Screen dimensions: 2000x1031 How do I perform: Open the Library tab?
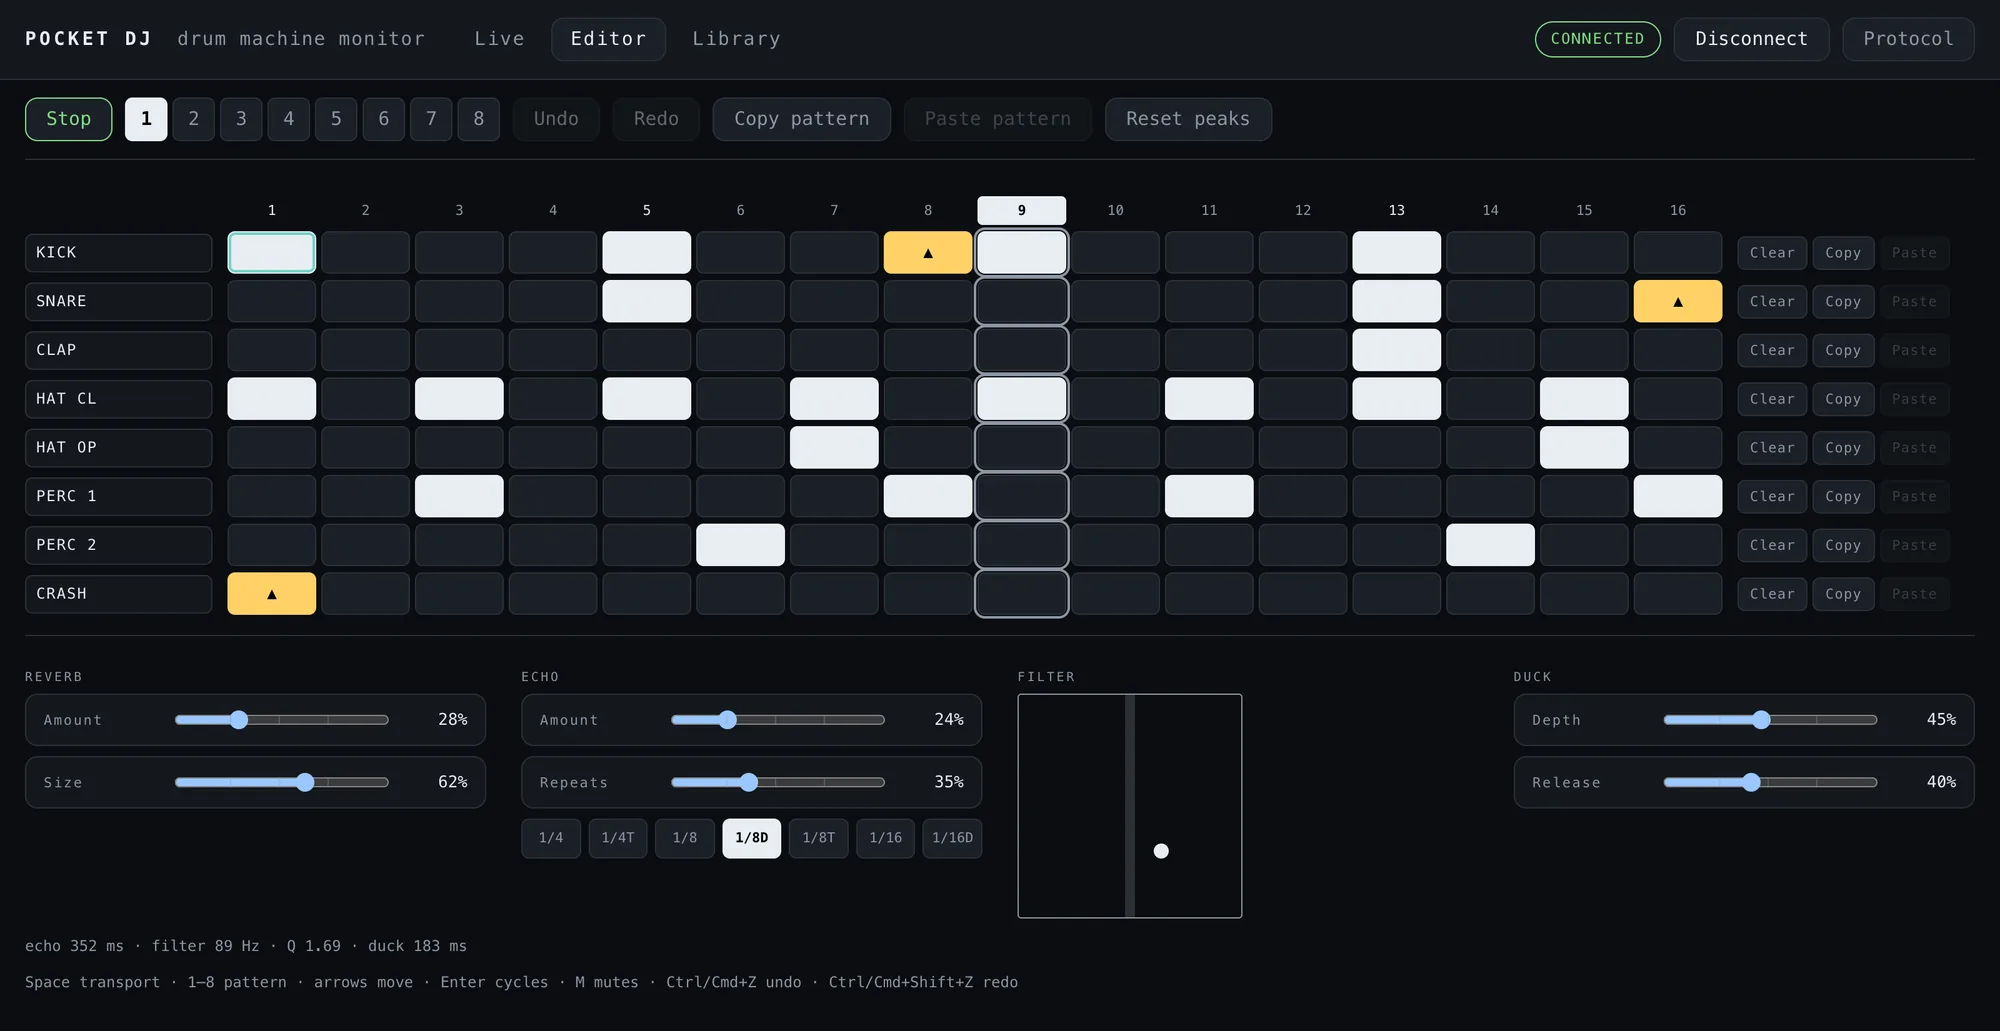[736, 39]
